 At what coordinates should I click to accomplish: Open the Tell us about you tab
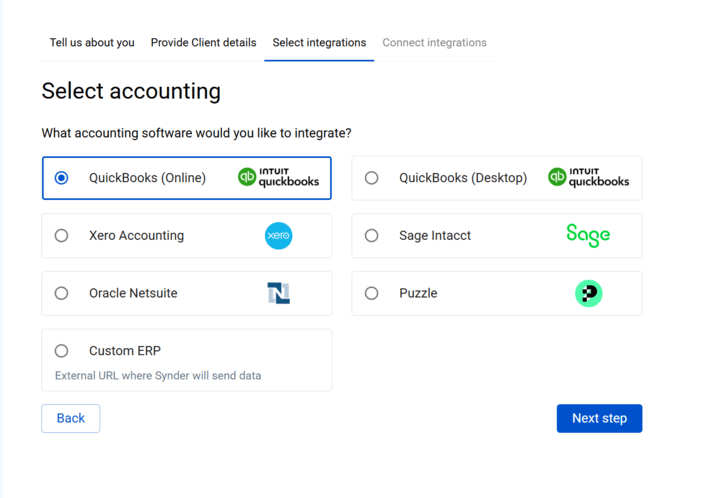pyautogui.click(x=92, y=43)
